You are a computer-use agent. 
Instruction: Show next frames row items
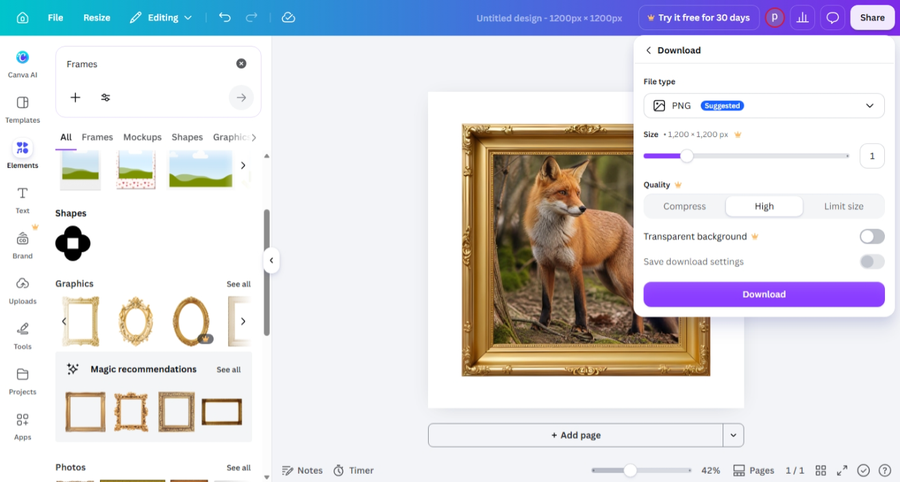coord(243,166)
